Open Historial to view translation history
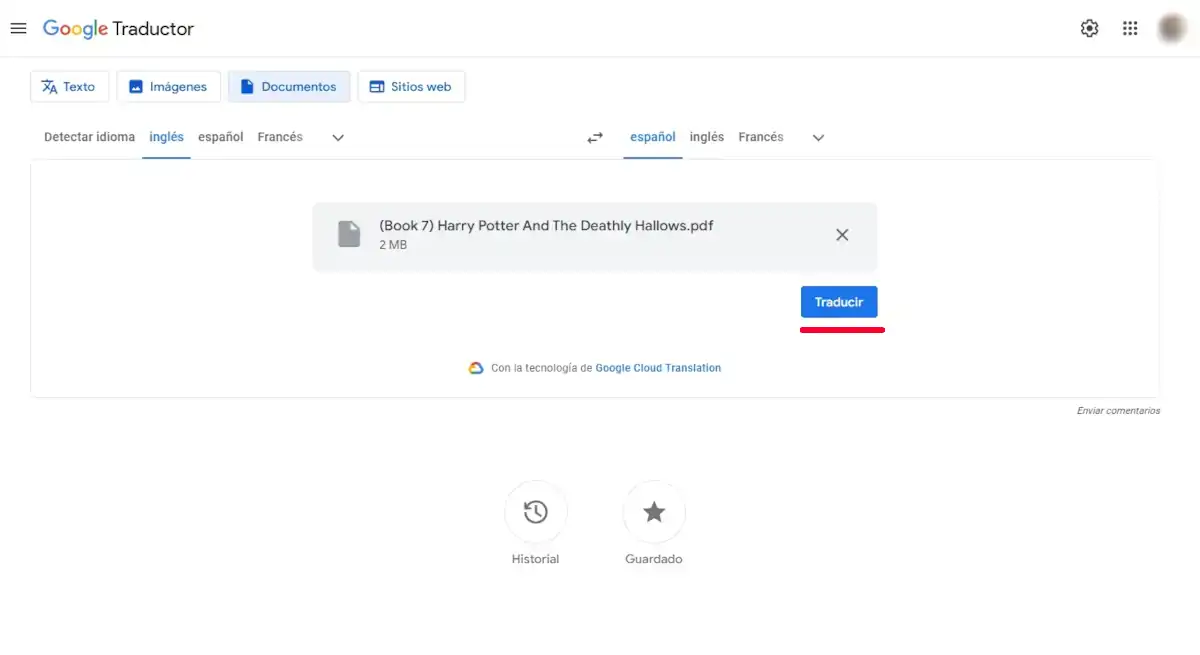Viewport: 1200px width, 655px height. (536, 511)
